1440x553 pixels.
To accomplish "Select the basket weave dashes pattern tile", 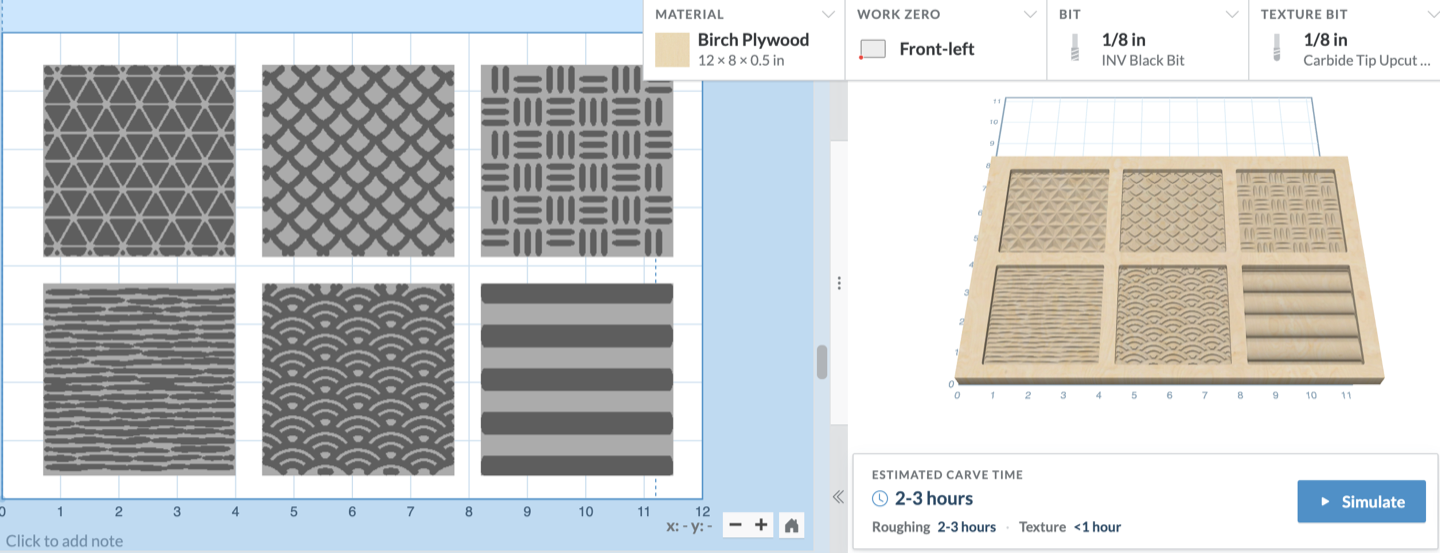I will tap(577, 161).
